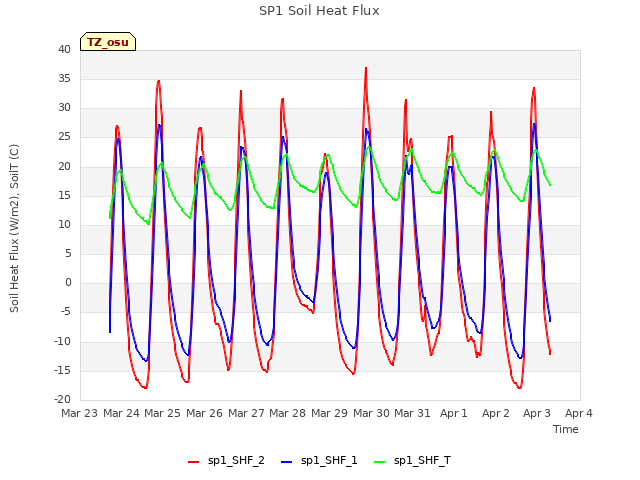Click the red curve's highest peak near Mar 30
Screen dimensions: 640x480
366,68
